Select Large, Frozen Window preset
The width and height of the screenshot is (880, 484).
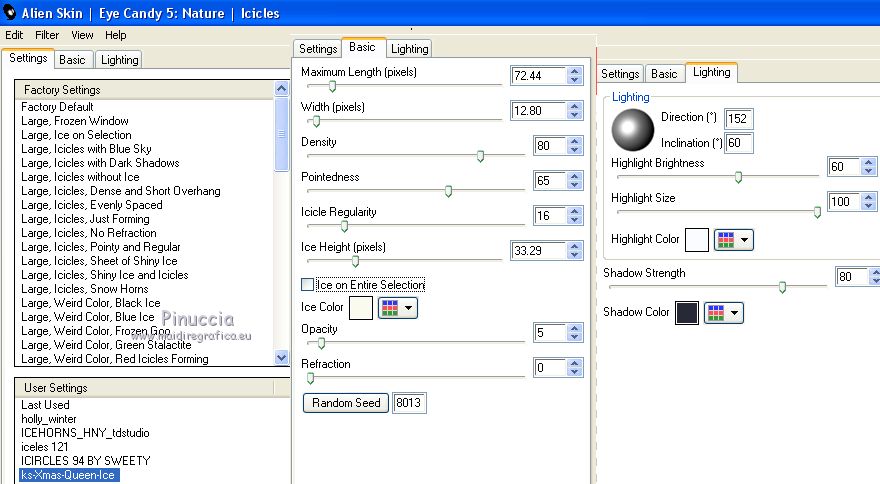(75, 121)
